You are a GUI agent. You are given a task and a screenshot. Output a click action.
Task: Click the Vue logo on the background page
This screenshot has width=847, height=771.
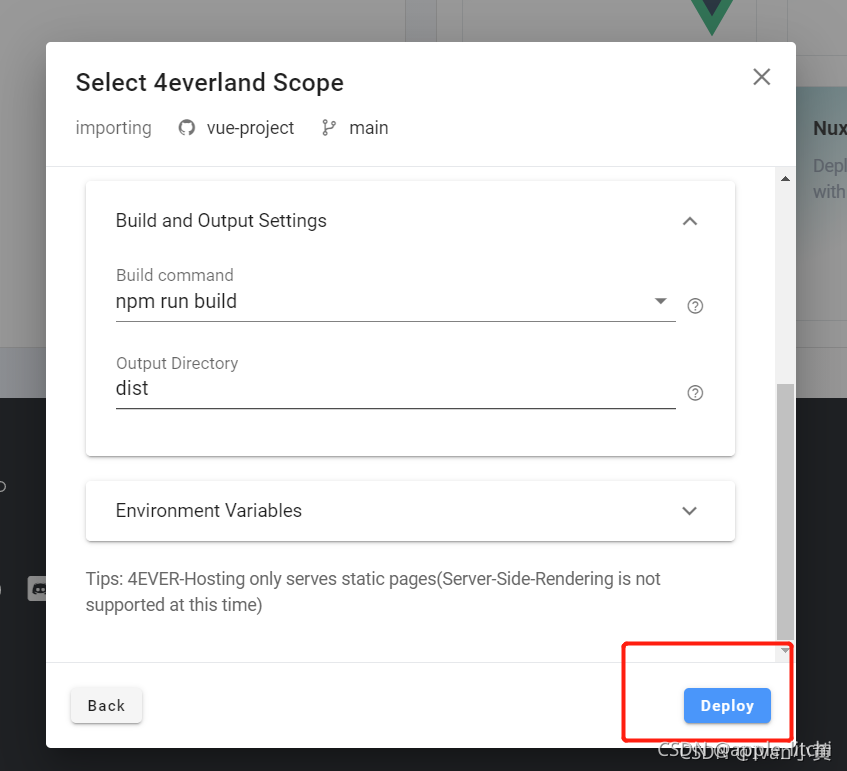click(x=711, y=17)
